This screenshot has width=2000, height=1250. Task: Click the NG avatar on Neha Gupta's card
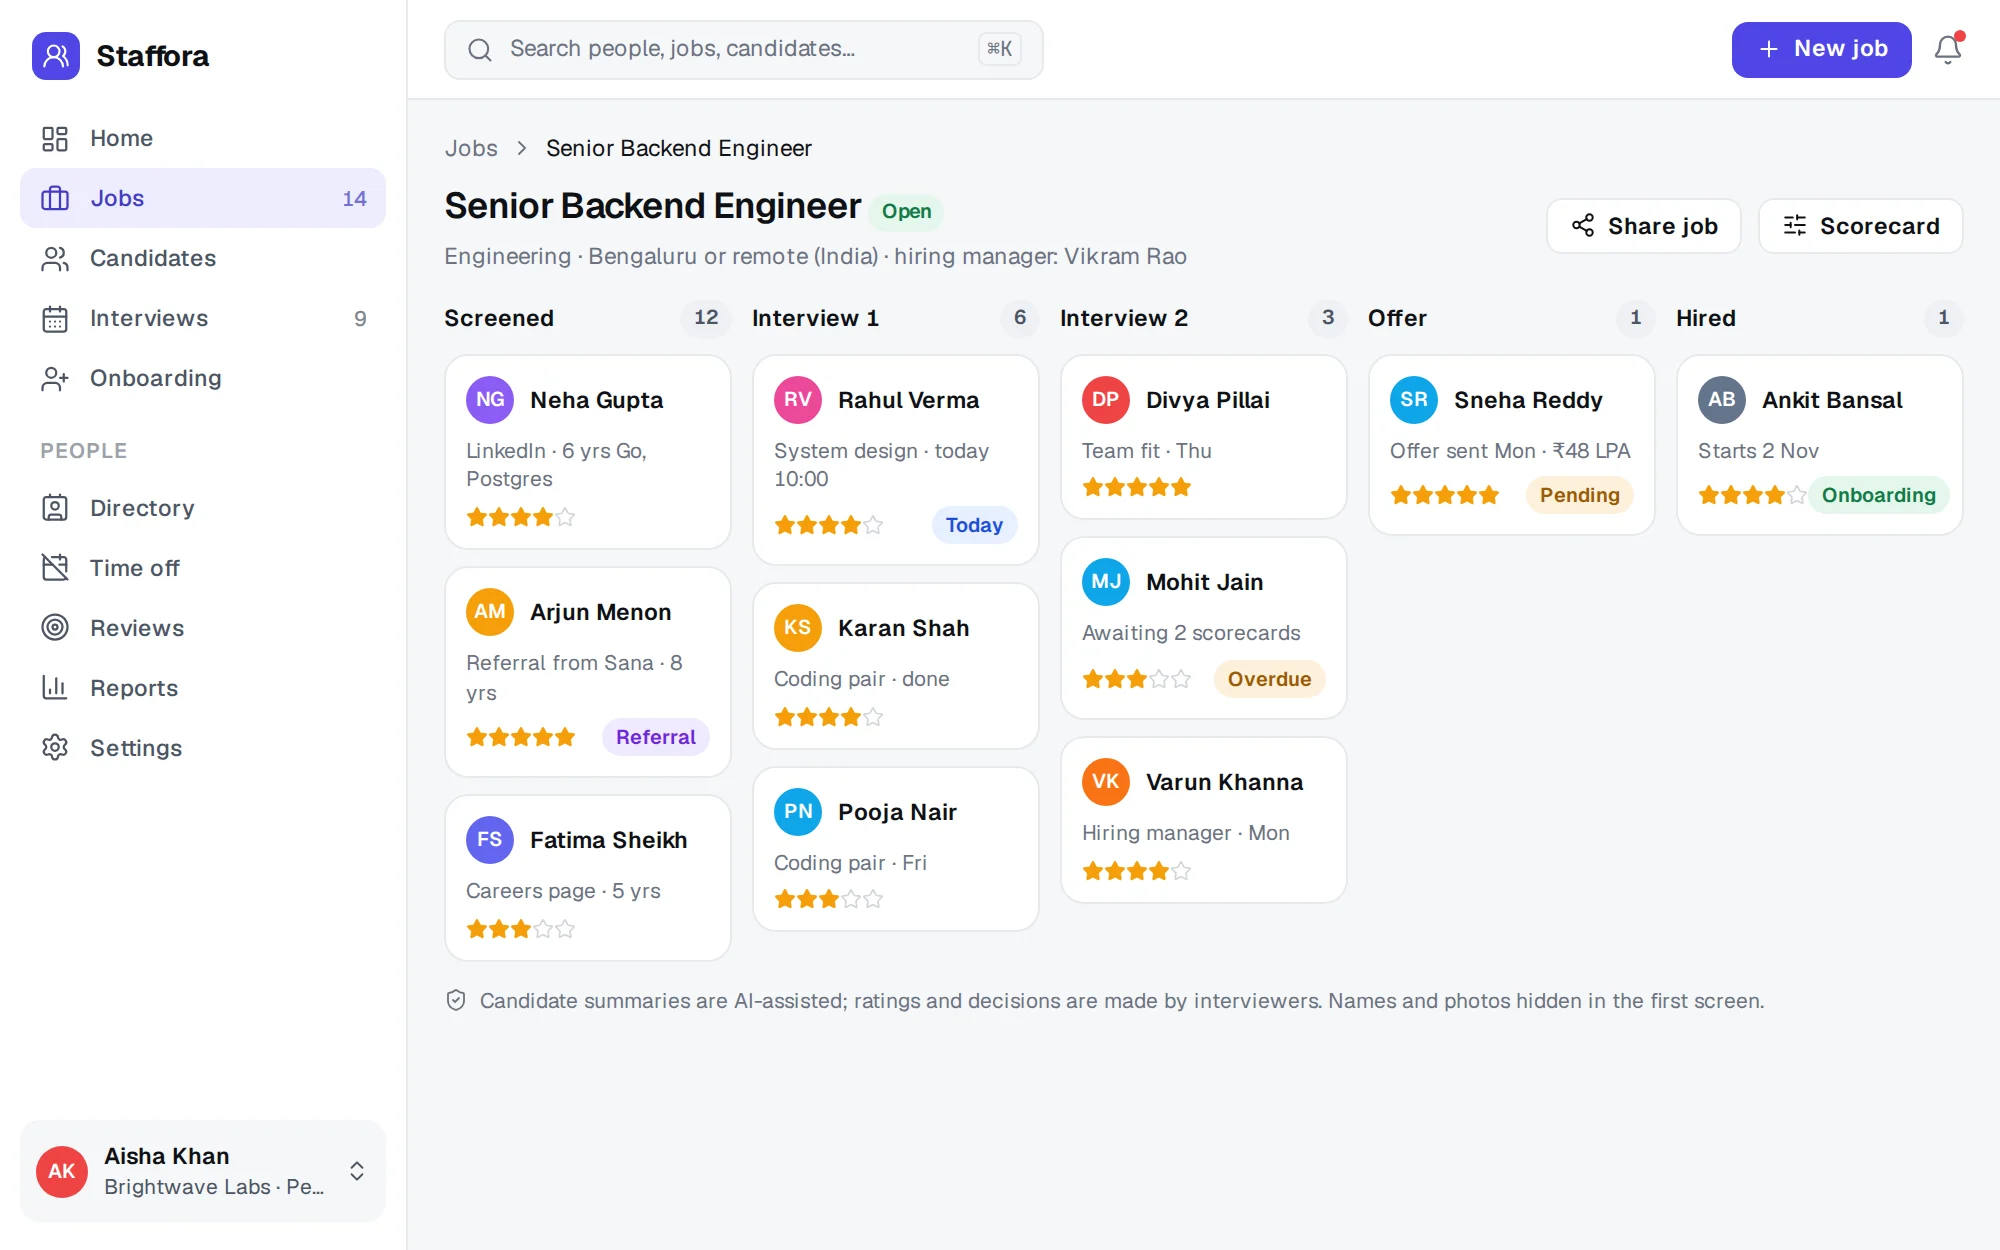point(490,400)
